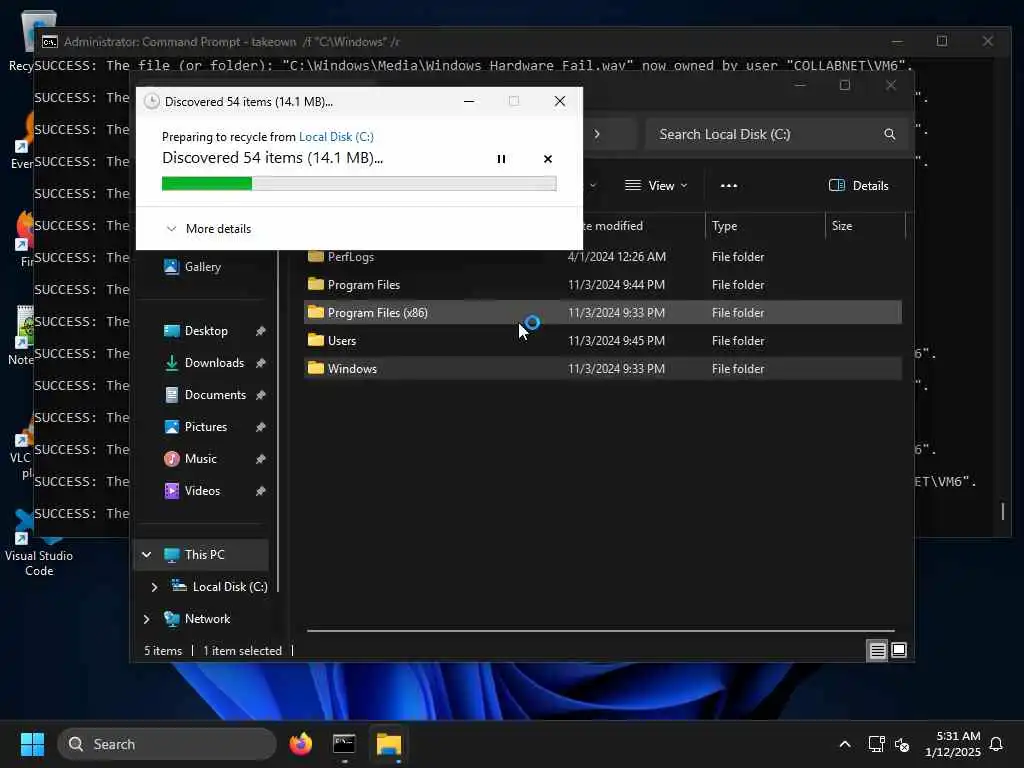Click the pin icon beside Music
This screenshot has height=768, width=1024.
tap(261, 459)
